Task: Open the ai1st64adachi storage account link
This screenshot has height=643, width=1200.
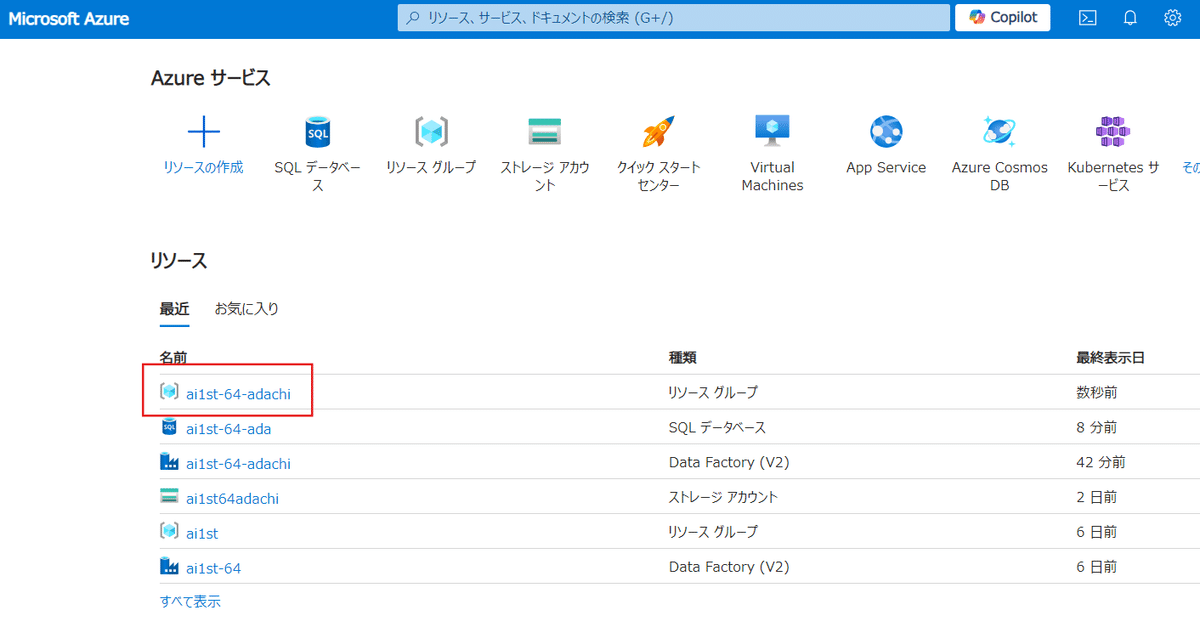Action: (x=232, y=498)
